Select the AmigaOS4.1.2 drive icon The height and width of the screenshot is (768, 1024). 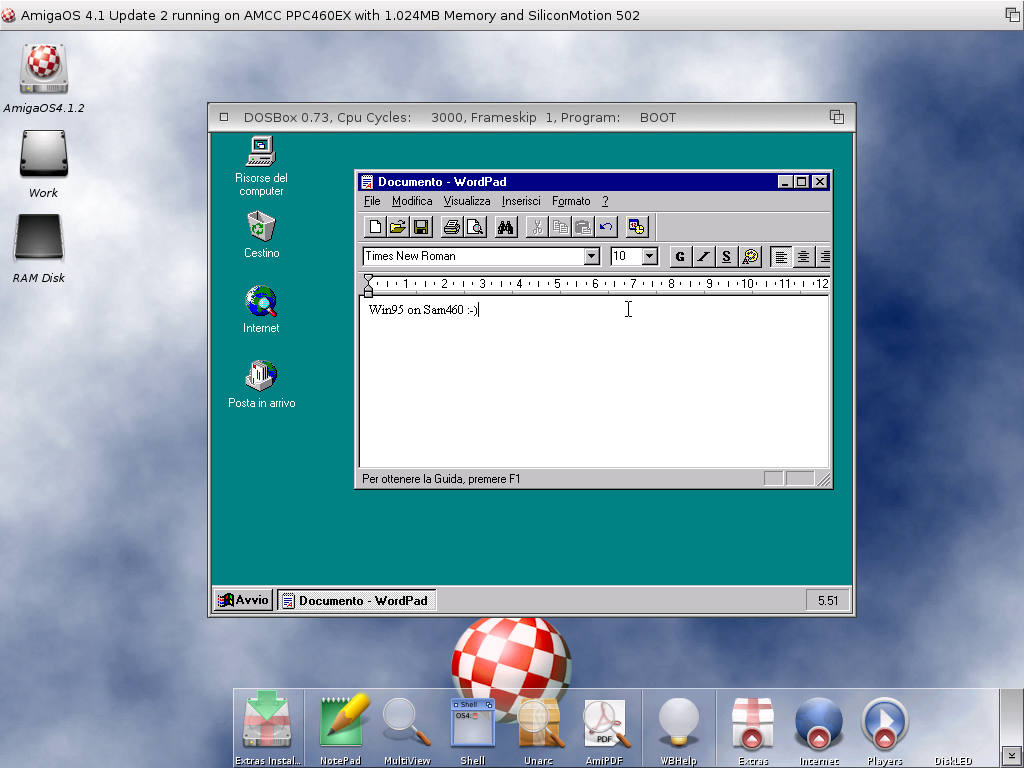coord(44,78)
